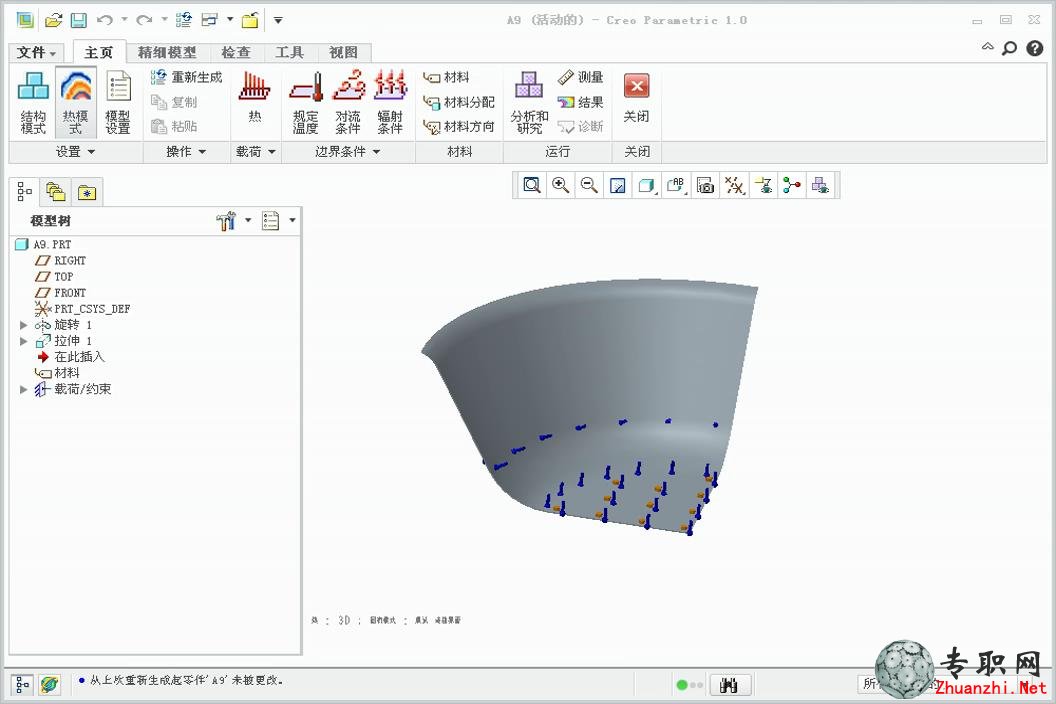The height and width of the screenshot is (704, 1056).
Task: Click Repaint icon in graphics toolbar
Action: 618,185
